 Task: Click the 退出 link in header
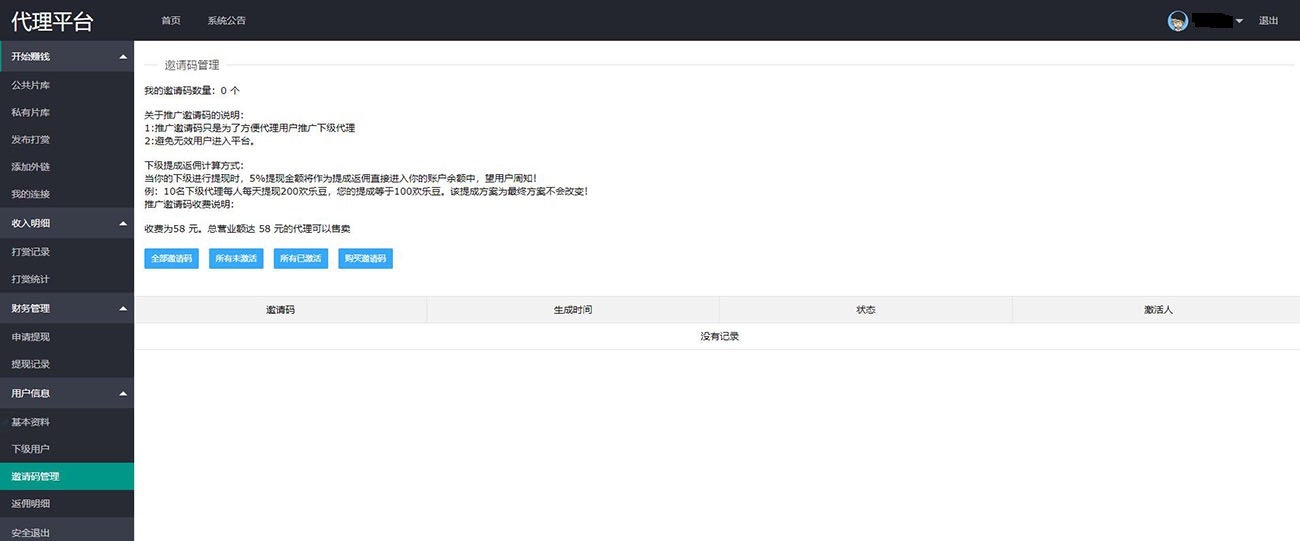1268,21
